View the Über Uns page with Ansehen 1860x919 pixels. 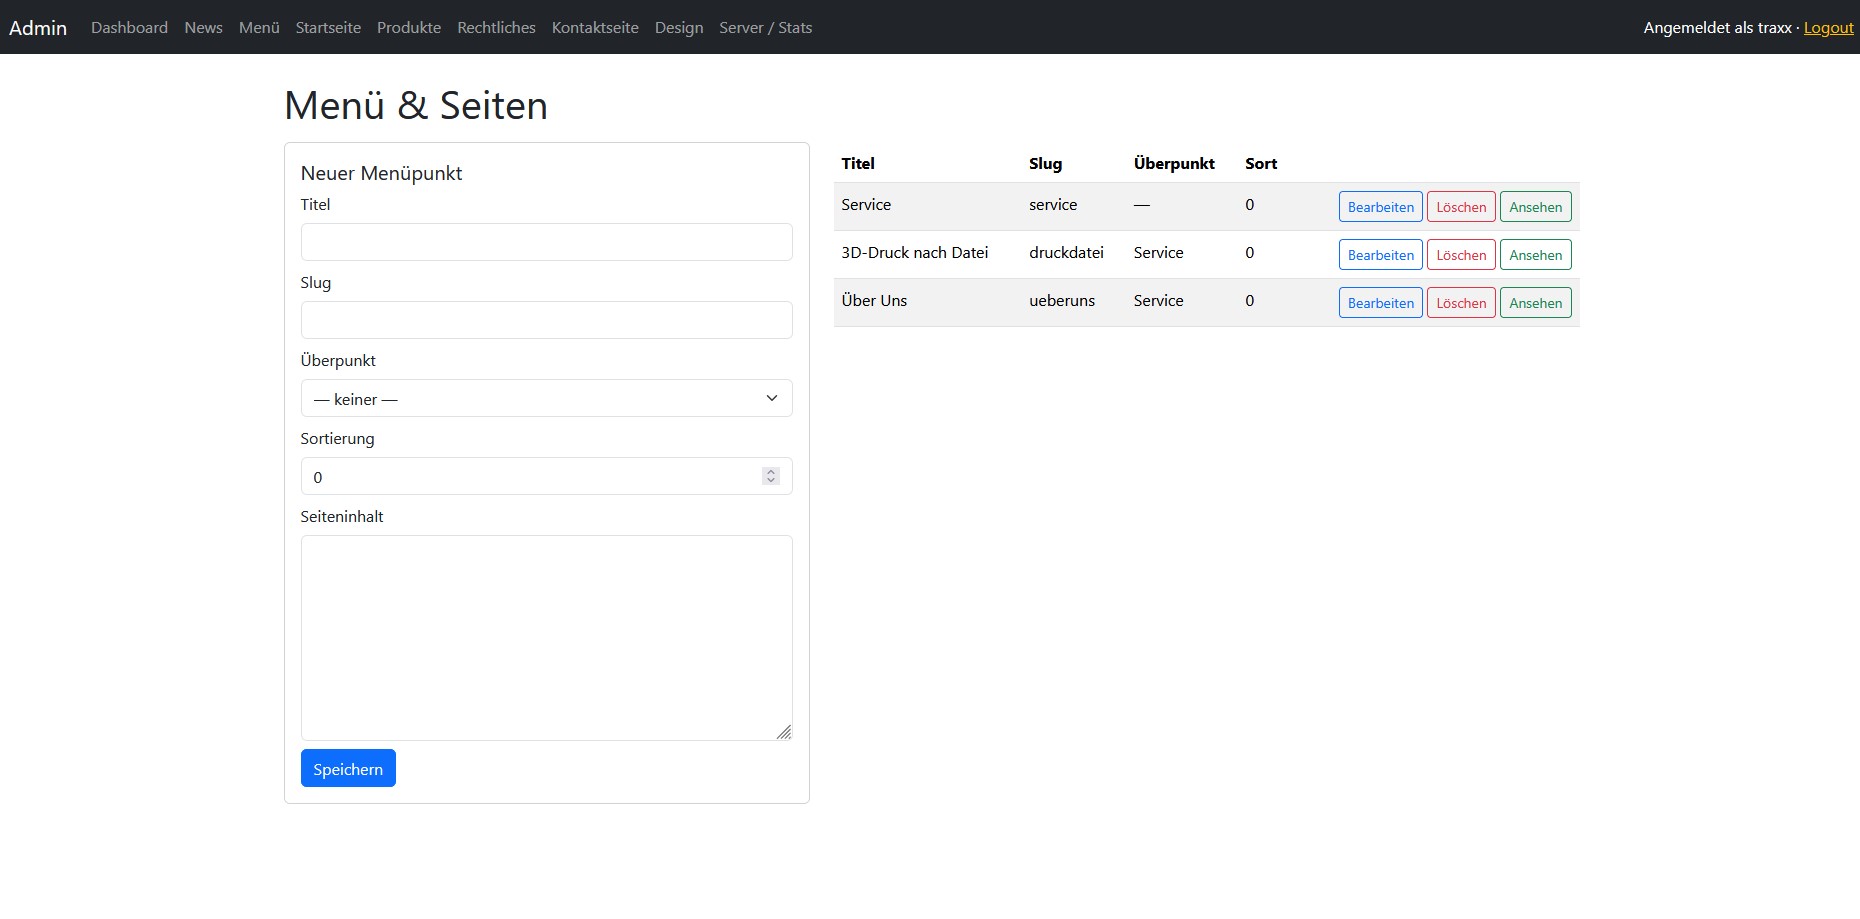[x=1535, y=302]
